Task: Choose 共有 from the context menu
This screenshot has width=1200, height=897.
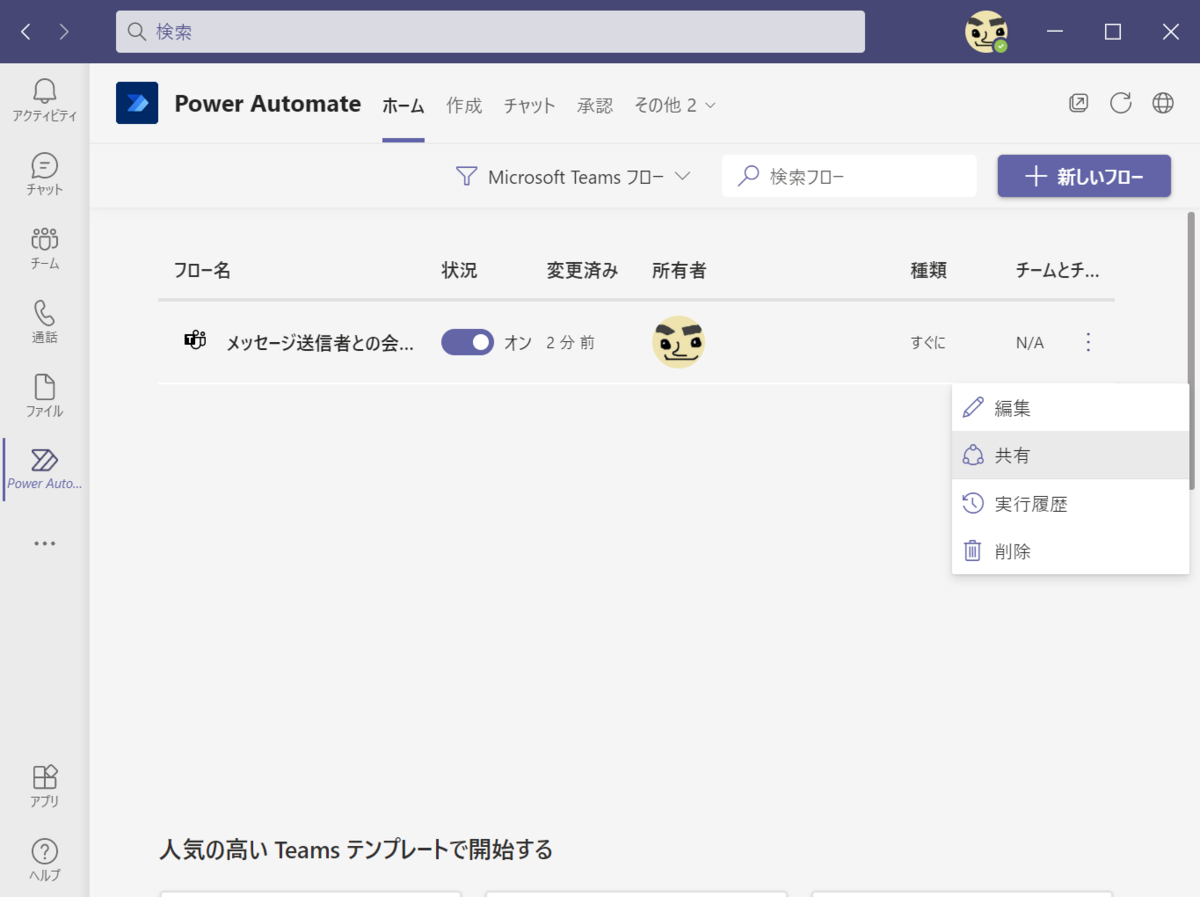Action: tap(1070, 455)
